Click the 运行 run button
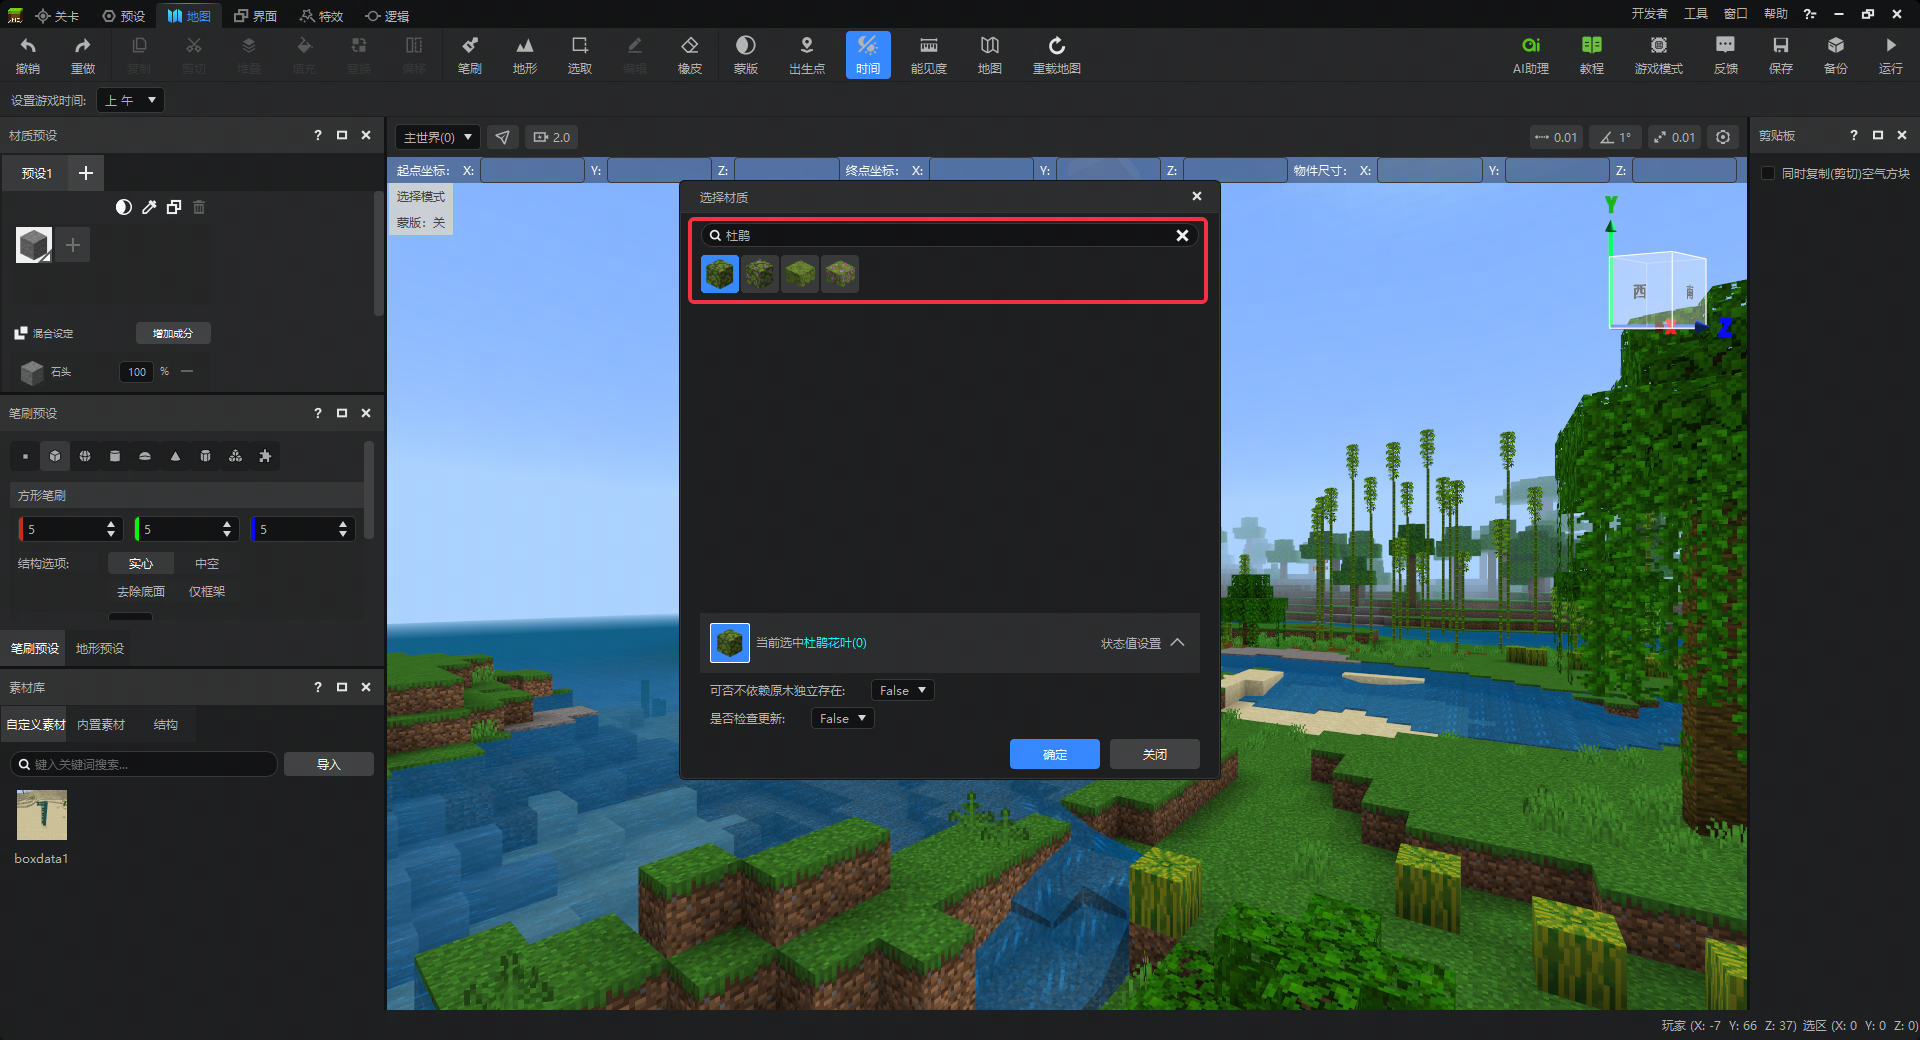The width and height of the screenshot is (1920, 1040). (x=1890, y=55)
